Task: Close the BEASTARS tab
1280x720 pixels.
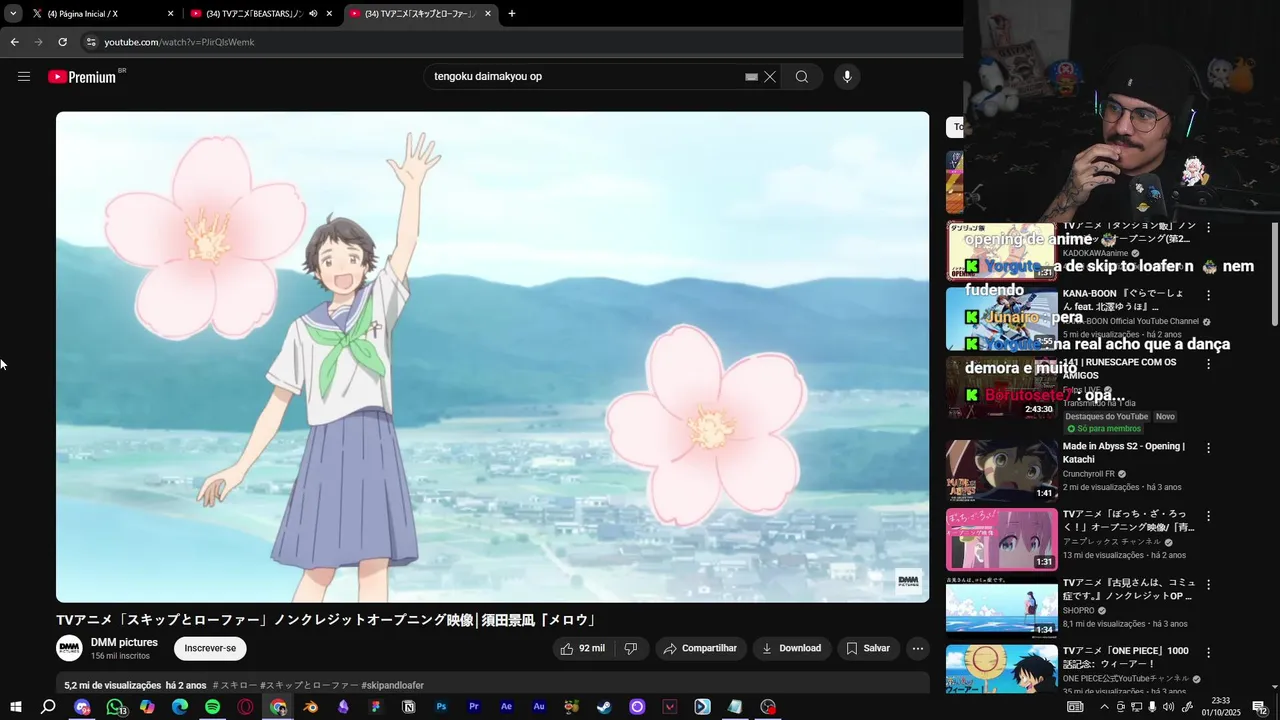Action: 329,14
